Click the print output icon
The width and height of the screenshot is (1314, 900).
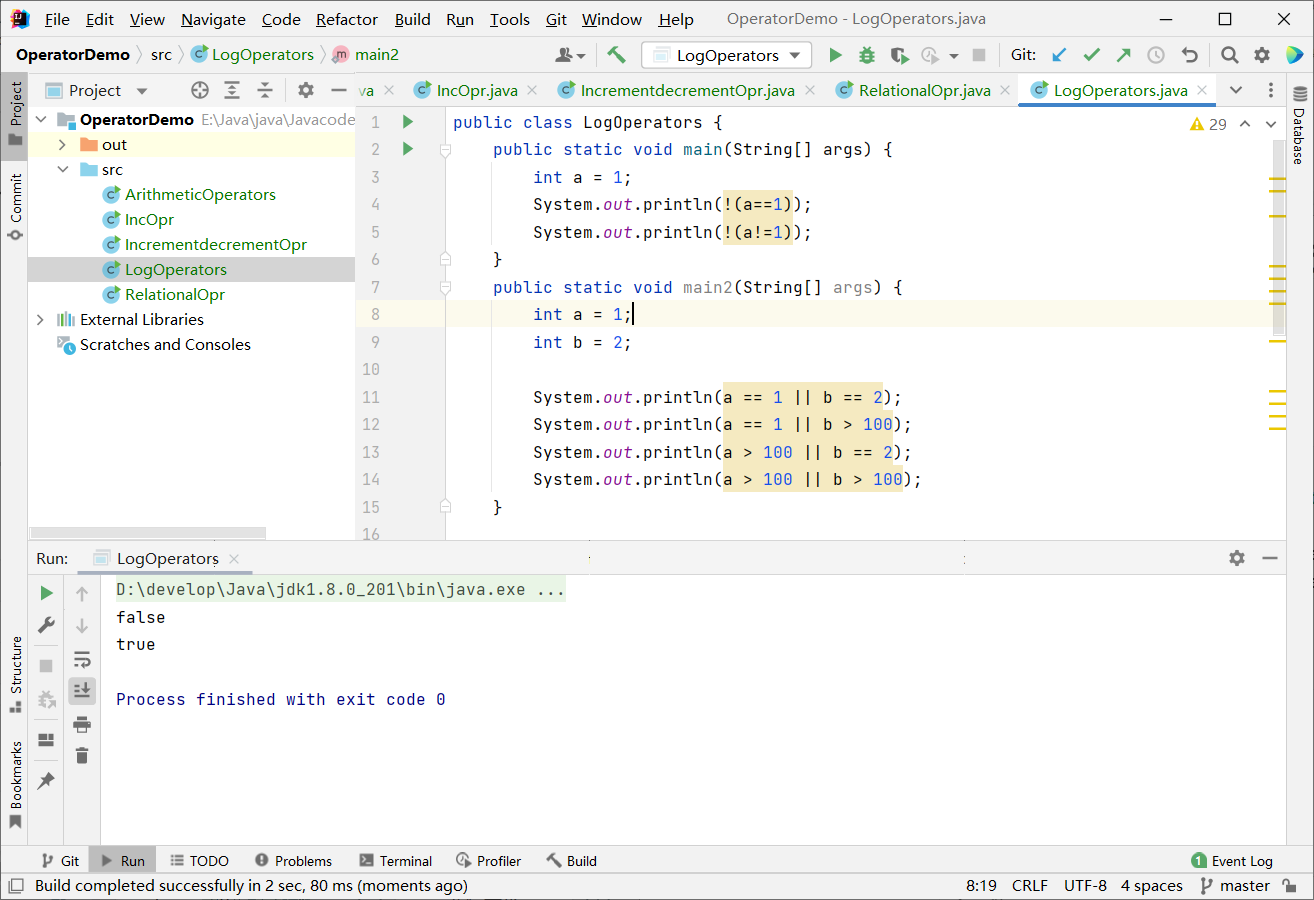point(82,724)
